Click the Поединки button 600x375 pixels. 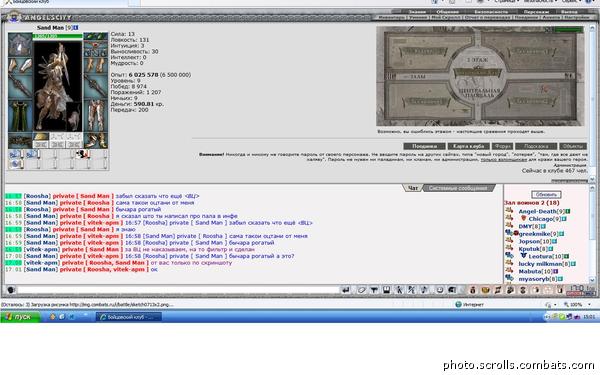(x=424, y=146)
